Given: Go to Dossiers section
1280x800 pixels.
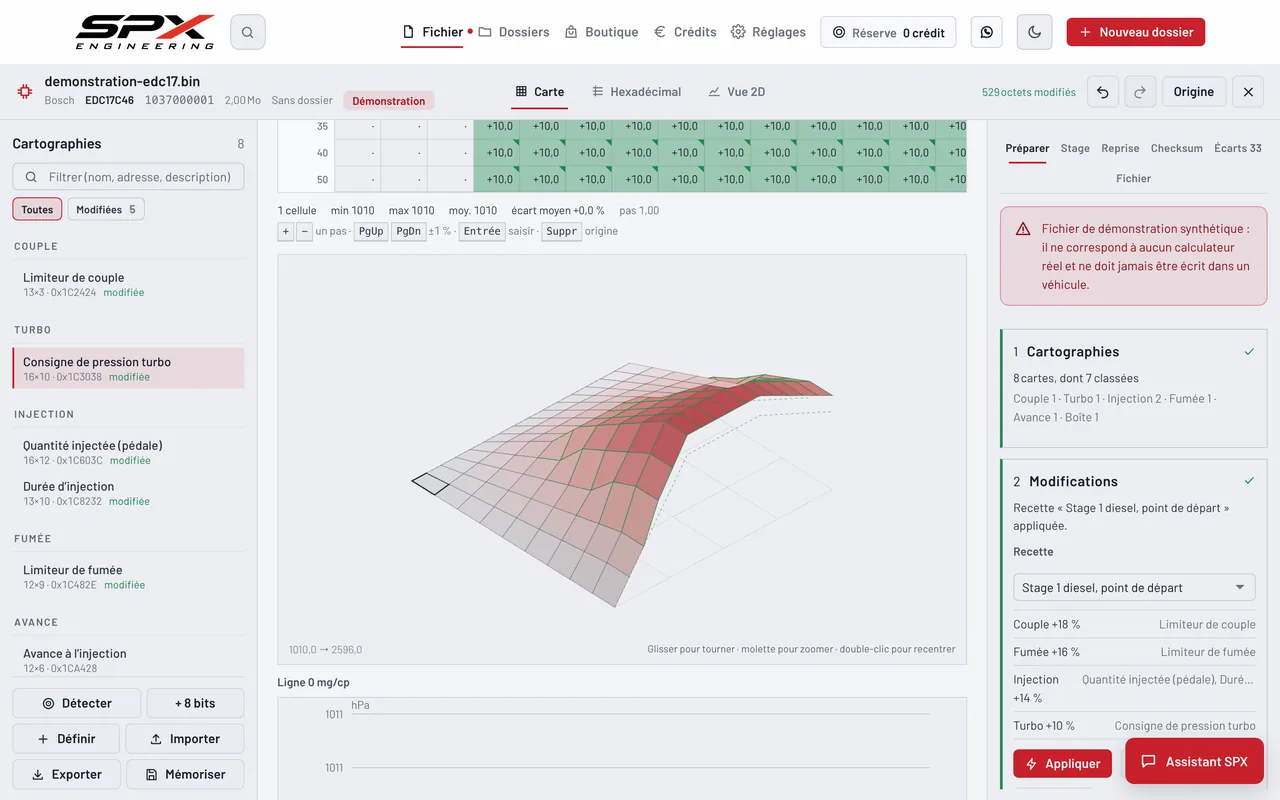Looking at the screenshot, I should tap(514, 32).
